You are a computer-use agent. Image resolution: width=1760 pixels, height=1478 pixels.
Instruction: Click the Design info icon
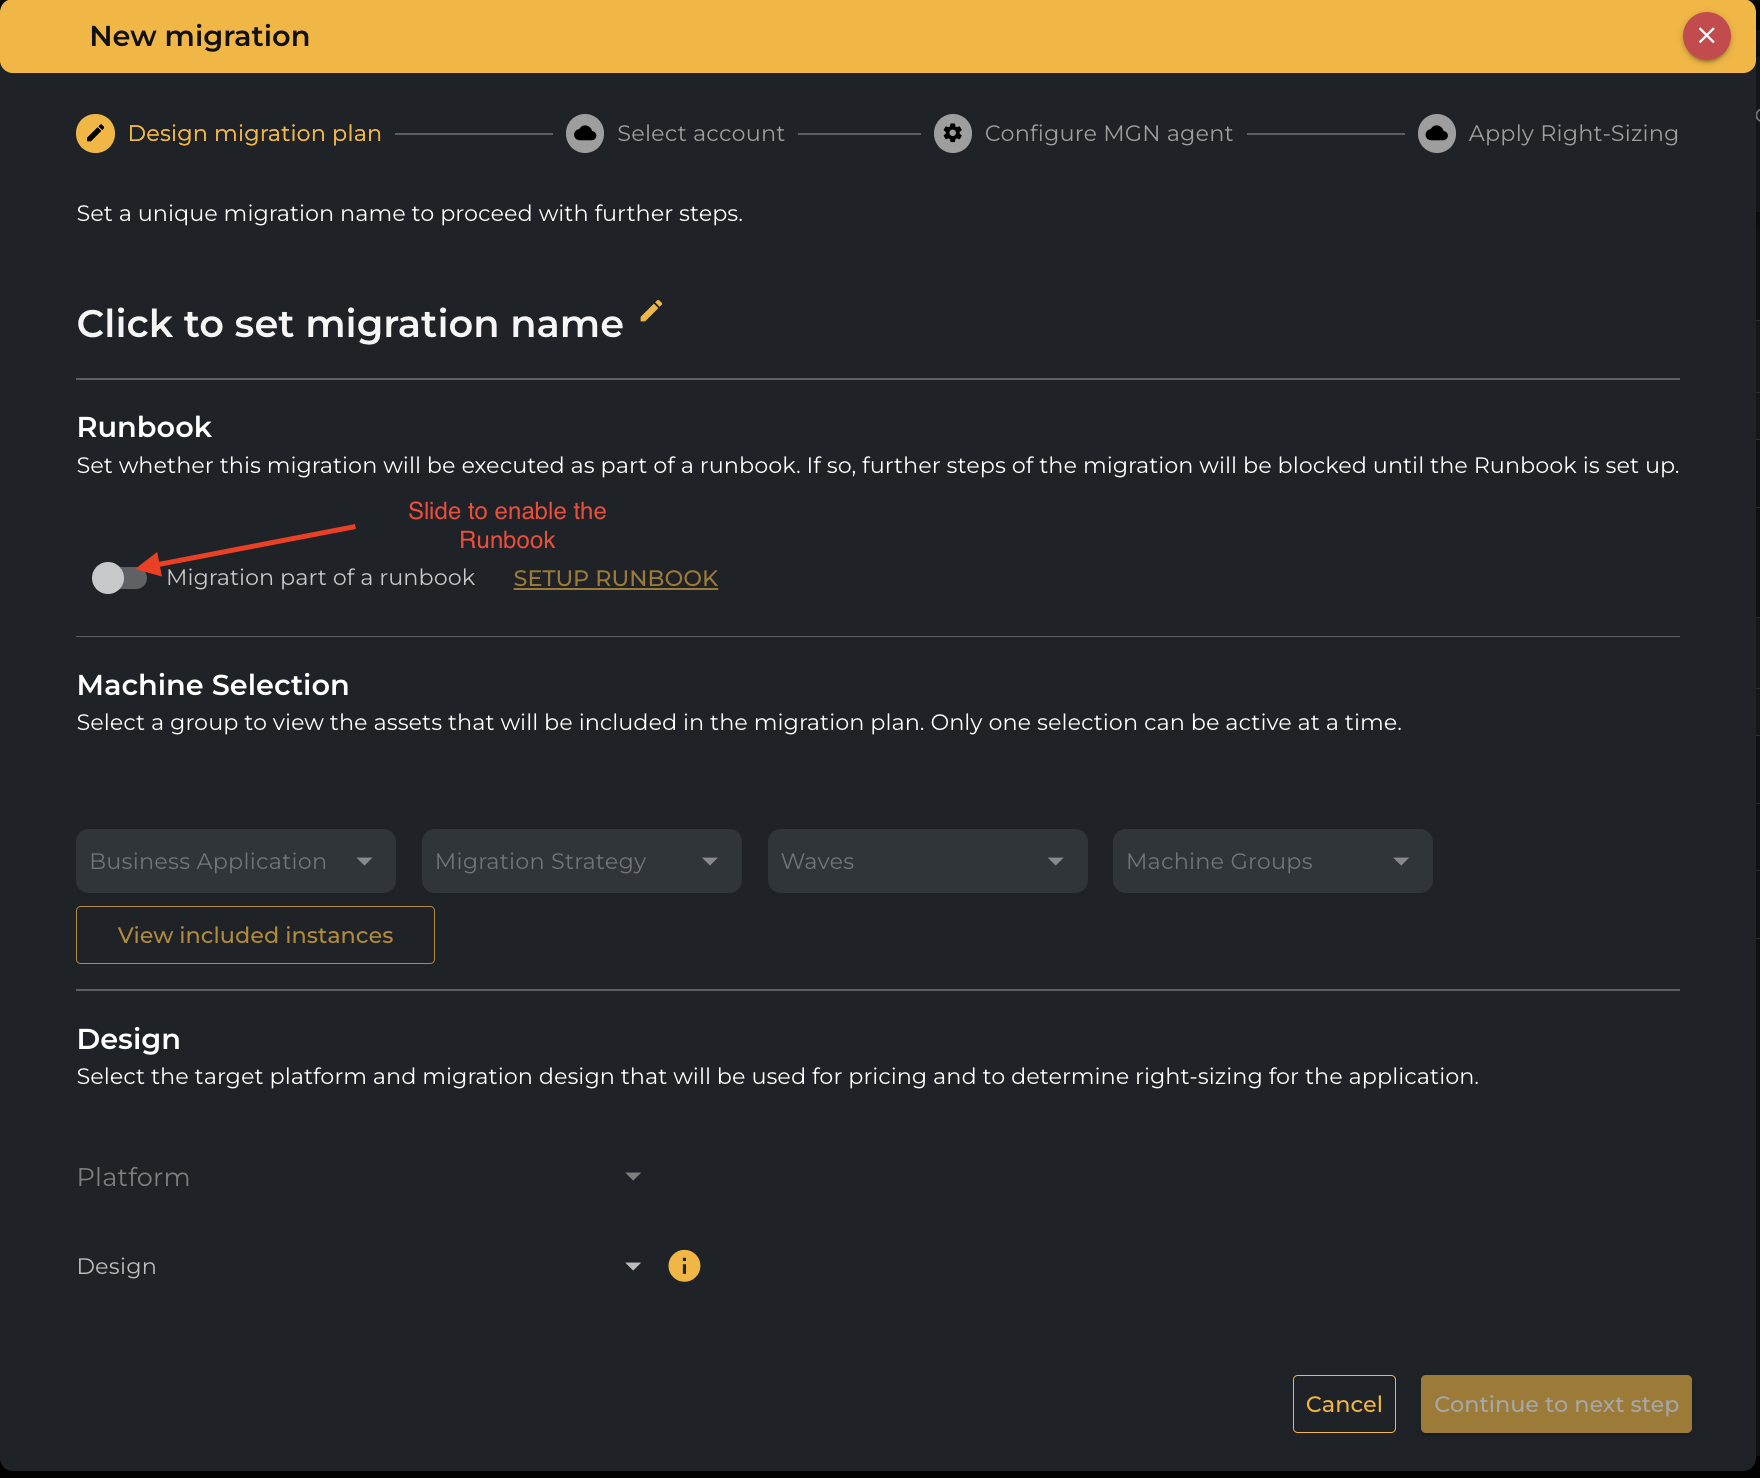[x=684, y=1266]
